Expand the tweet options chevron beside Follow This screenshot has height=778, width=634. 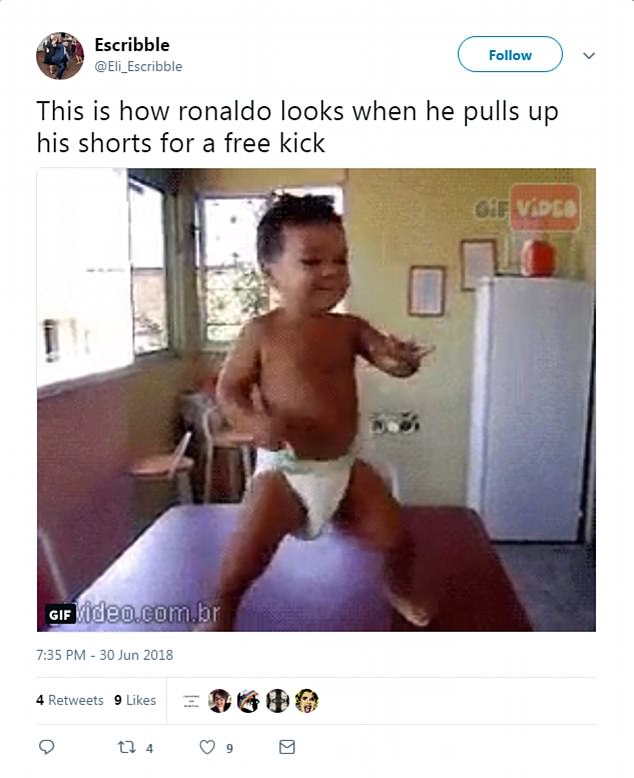(589, 55)
